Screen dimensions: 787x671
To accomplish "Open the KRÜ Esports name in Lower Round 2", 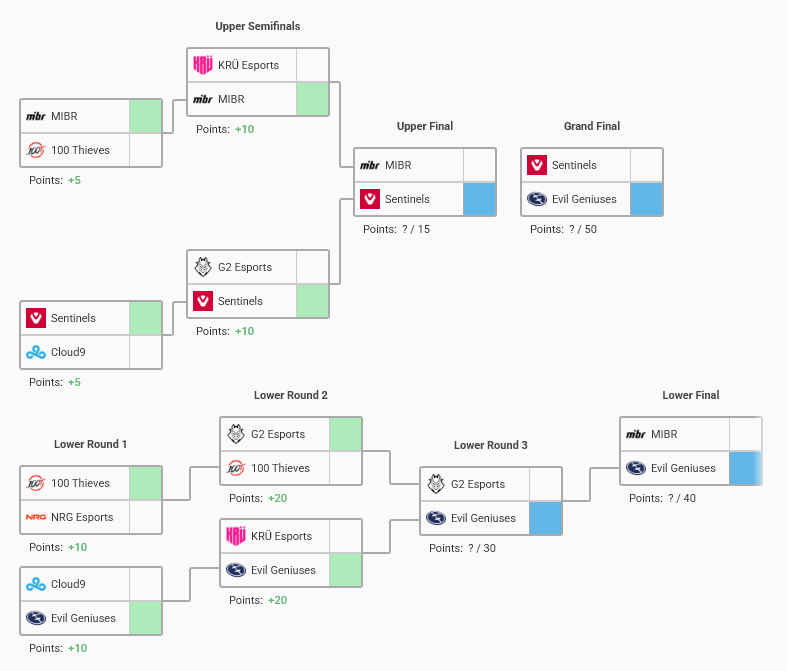I will [x=281, y=537].
